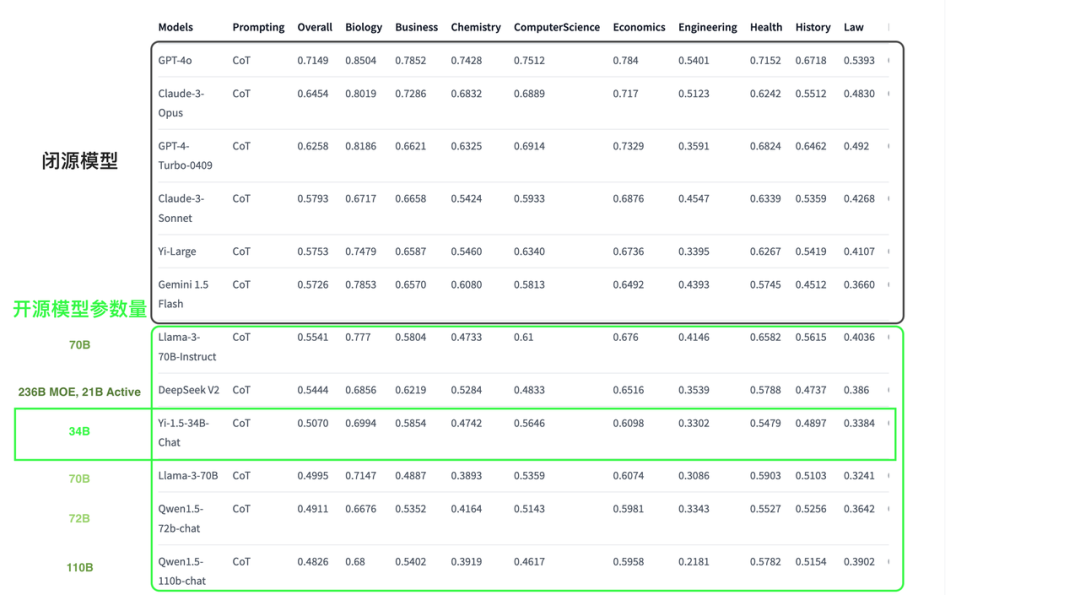Click the 72B parameter label
This screenshot has width=1080, height=595.
(x=79, y=519)
